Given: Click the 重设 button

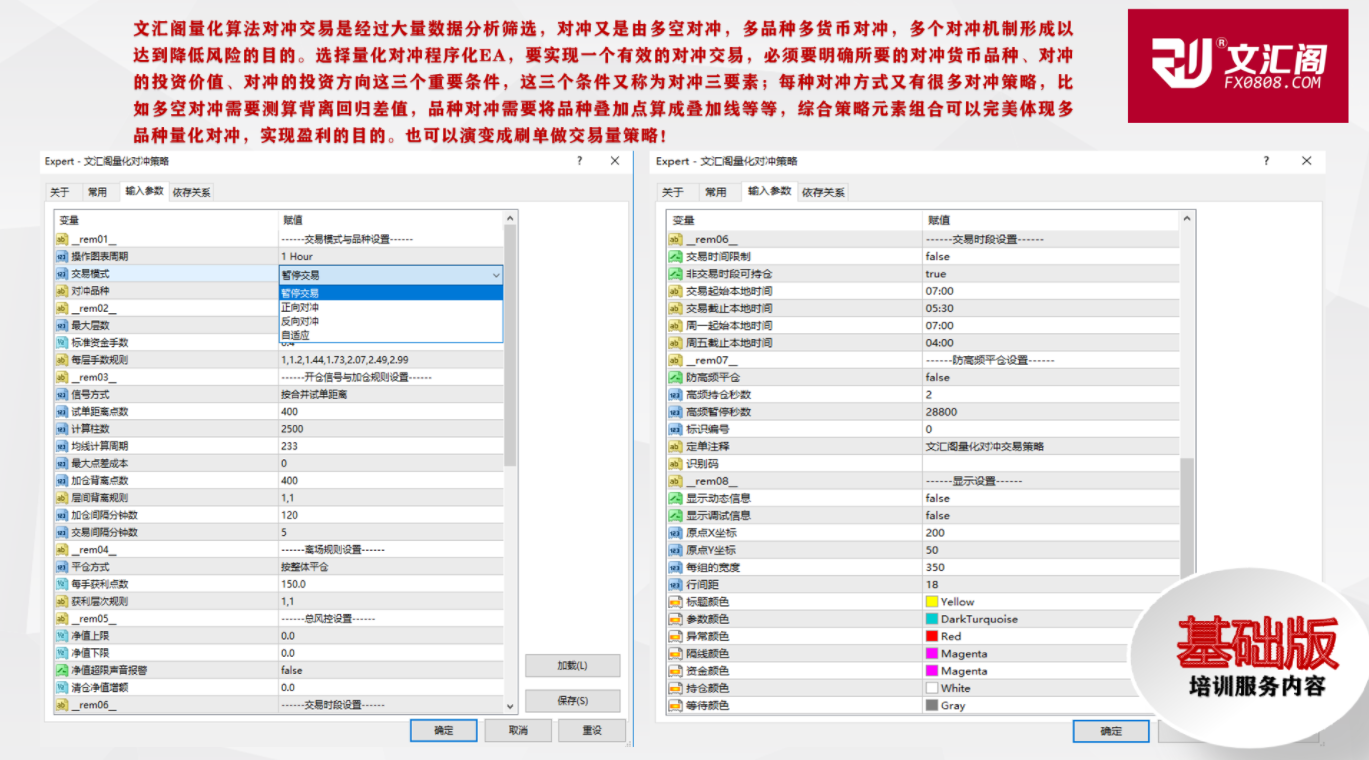Looking at the screenshot, I should (592, 731).
